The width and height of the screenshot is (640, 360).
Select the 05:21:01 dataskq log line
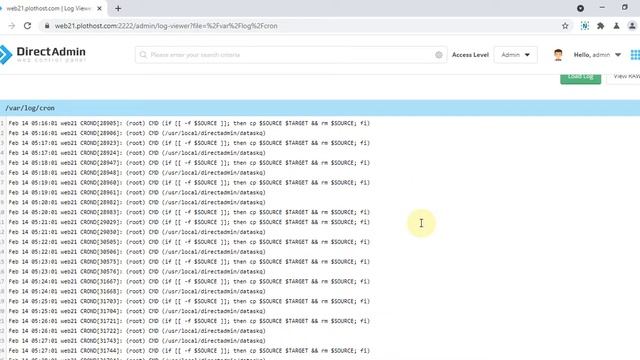pos(137,232)
